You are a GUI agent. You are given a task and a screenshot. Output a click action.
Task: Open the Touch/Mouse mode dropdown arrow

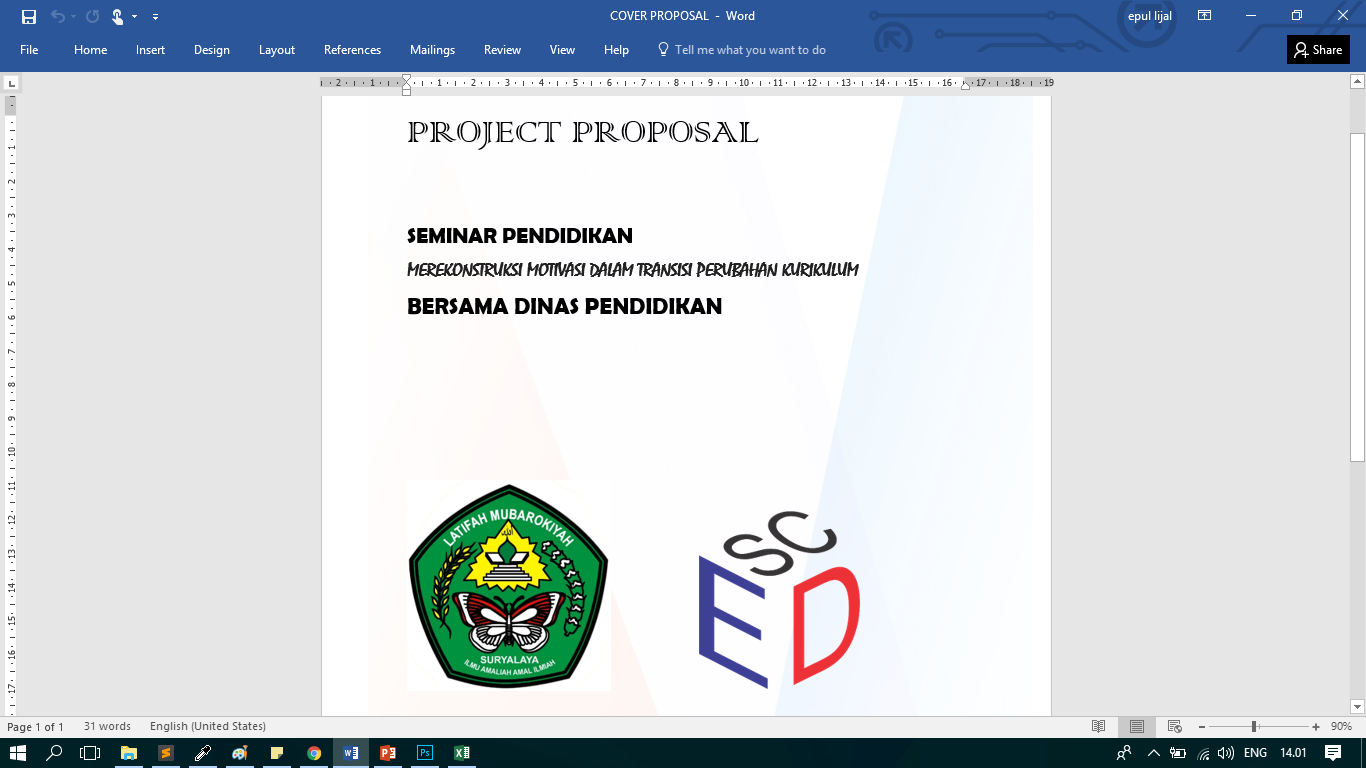click(134, 17)
